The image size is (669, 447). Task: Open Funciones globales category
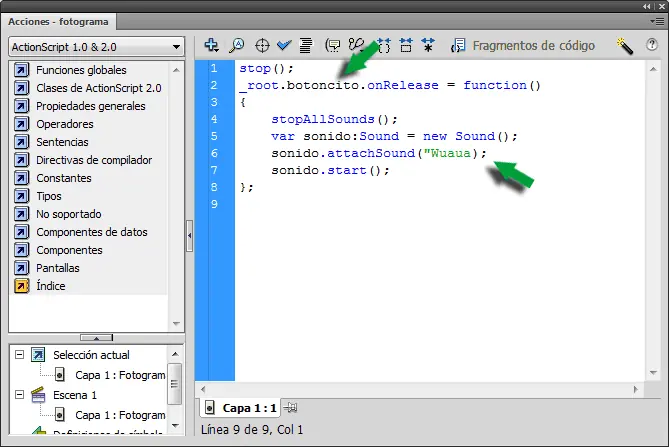click(81, 70)
